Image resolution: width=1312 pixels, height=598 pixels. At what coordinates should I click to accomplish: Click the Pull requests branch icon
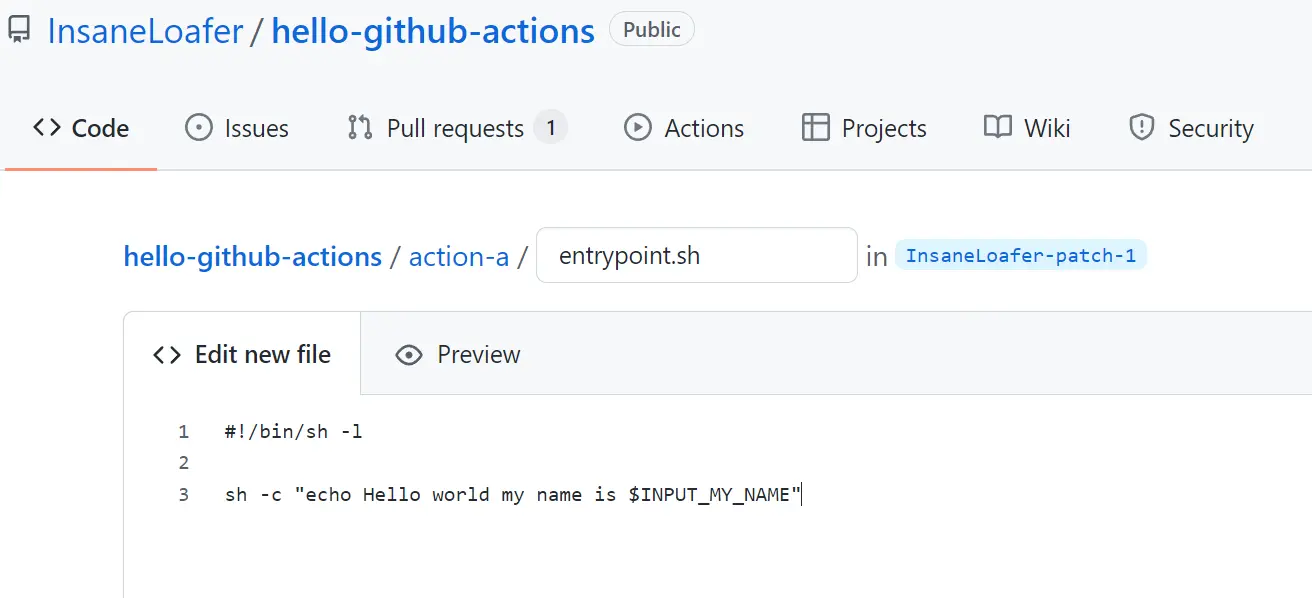point(360,128)
